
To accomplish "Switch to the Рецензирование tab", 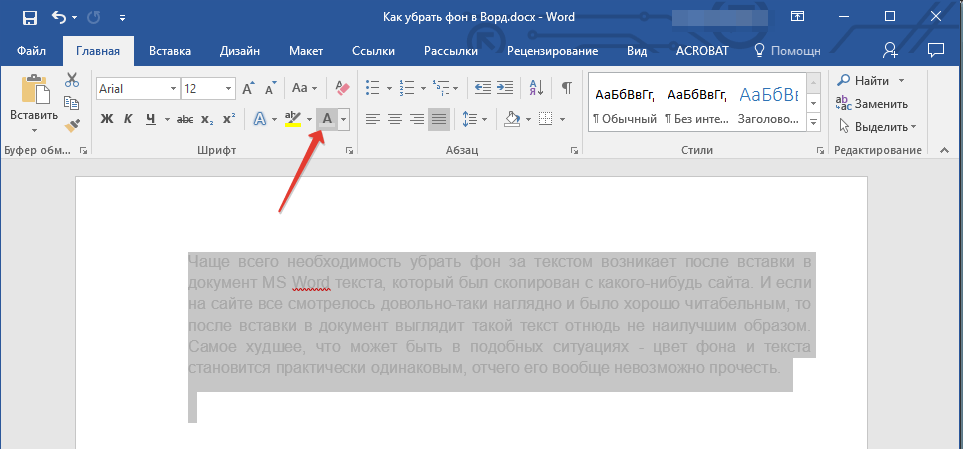I will 552,50.
